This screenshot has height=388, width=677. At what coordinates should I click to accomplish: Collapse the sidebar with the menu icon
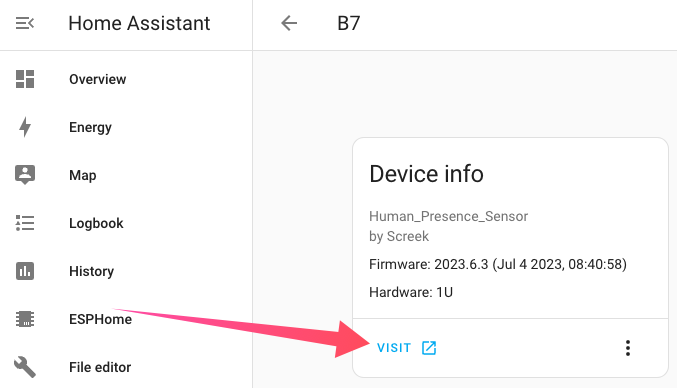point(25,23)
